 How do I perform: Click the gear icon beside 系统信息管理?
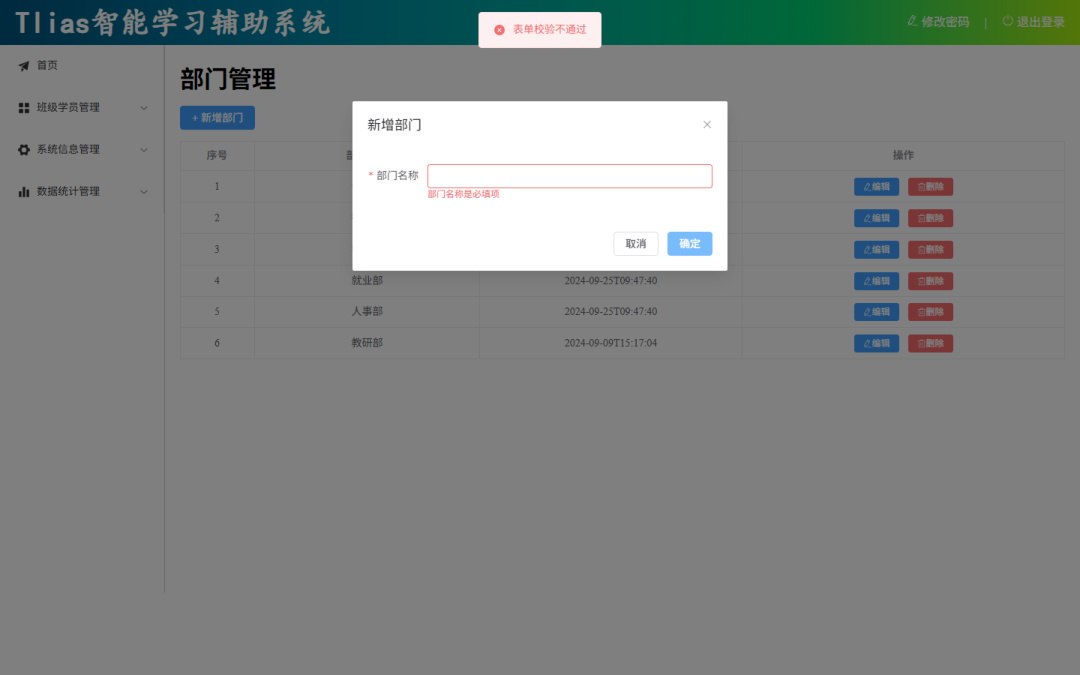pos(23,150)
